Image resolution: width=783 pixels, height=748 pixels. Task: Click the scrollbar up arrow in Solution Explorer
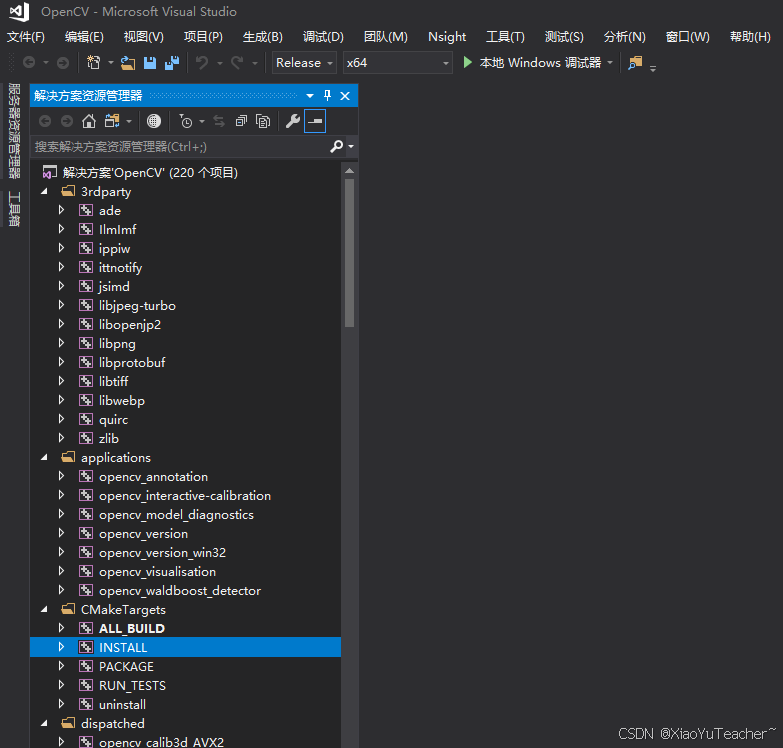click(x=350, y=171)
